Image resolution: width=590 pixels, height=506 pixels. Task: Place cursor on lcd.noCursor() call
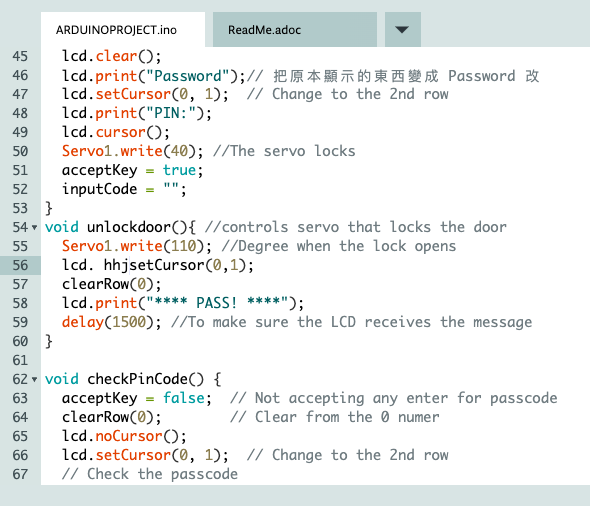124,436
